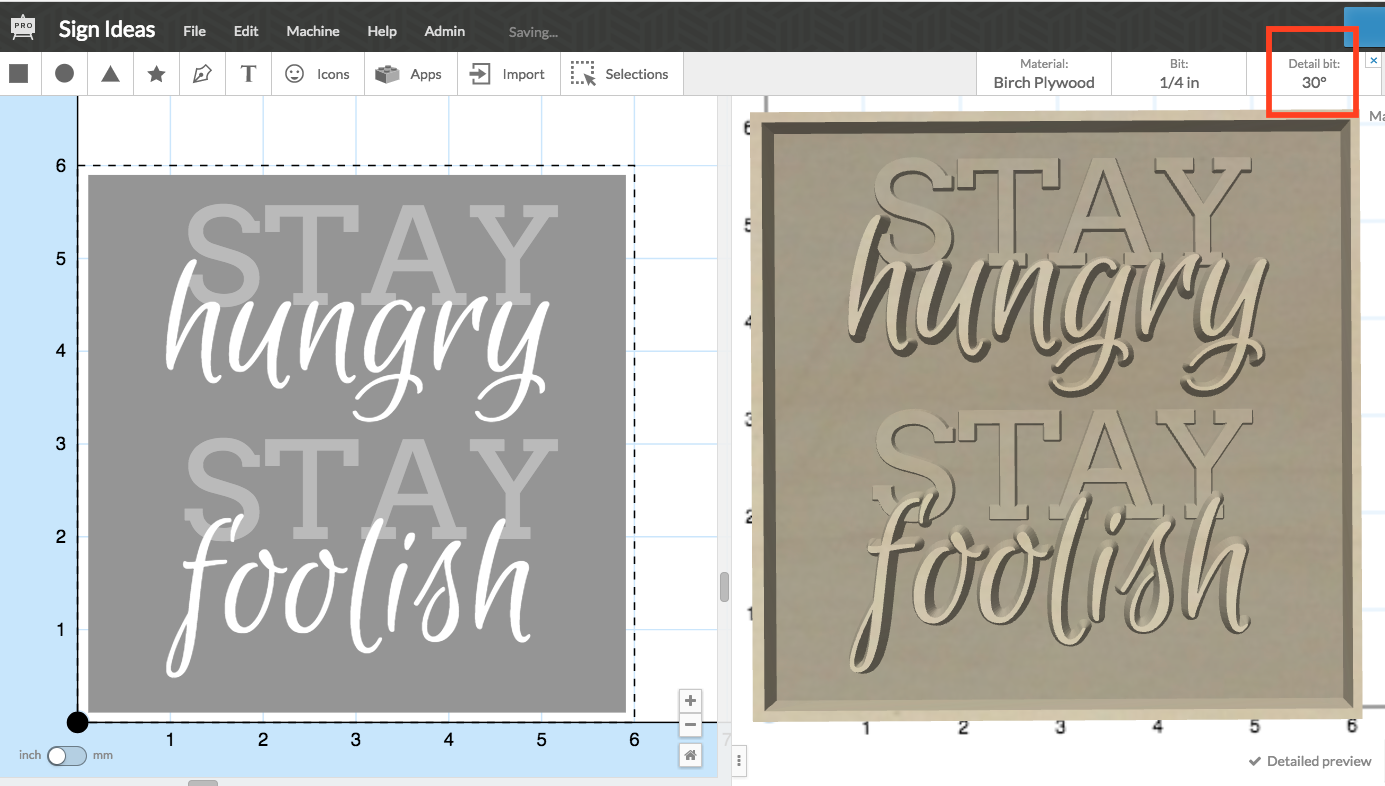This screenshot has height=786, width=1385.
Task: Activate the Text tool
Action: [x=248, y=74]
